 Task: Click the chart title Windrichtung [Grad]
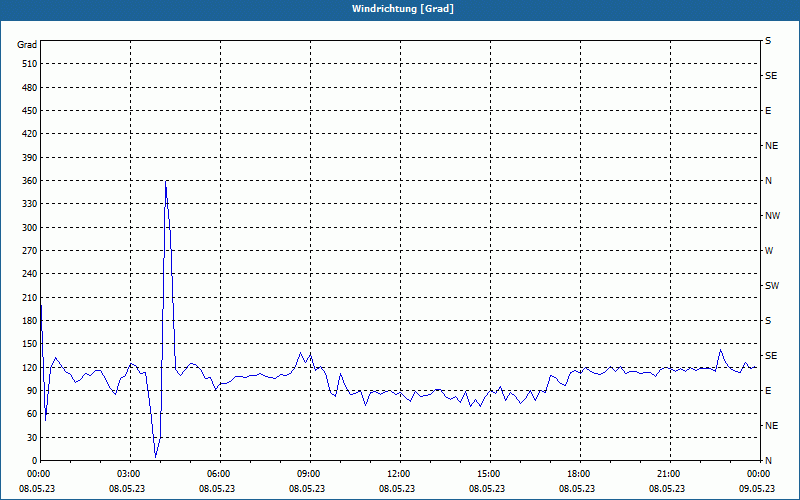403,9
